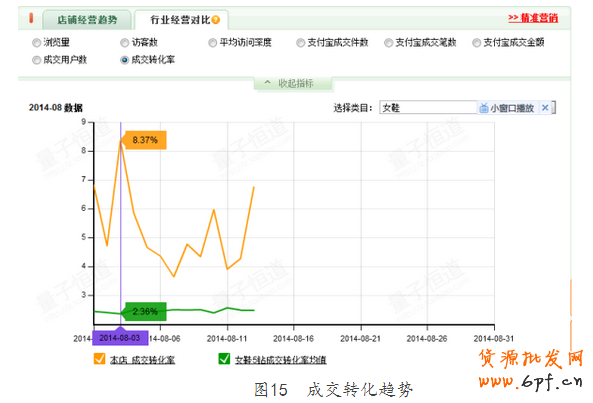The height and width of the screenshot is (403, 593).
Task: Click the collapse arrow on 收起指标
Action: (267, 82)
